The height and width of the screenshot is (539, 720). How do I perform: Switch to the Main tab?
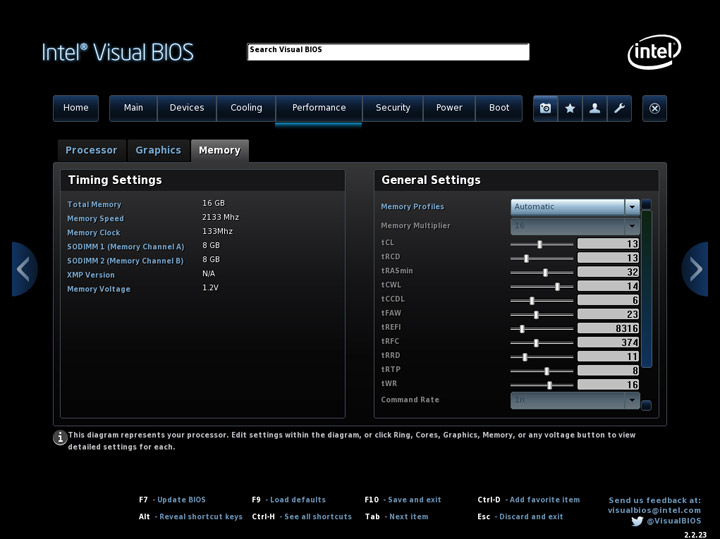pyautogui.click(x=133, y=108)
